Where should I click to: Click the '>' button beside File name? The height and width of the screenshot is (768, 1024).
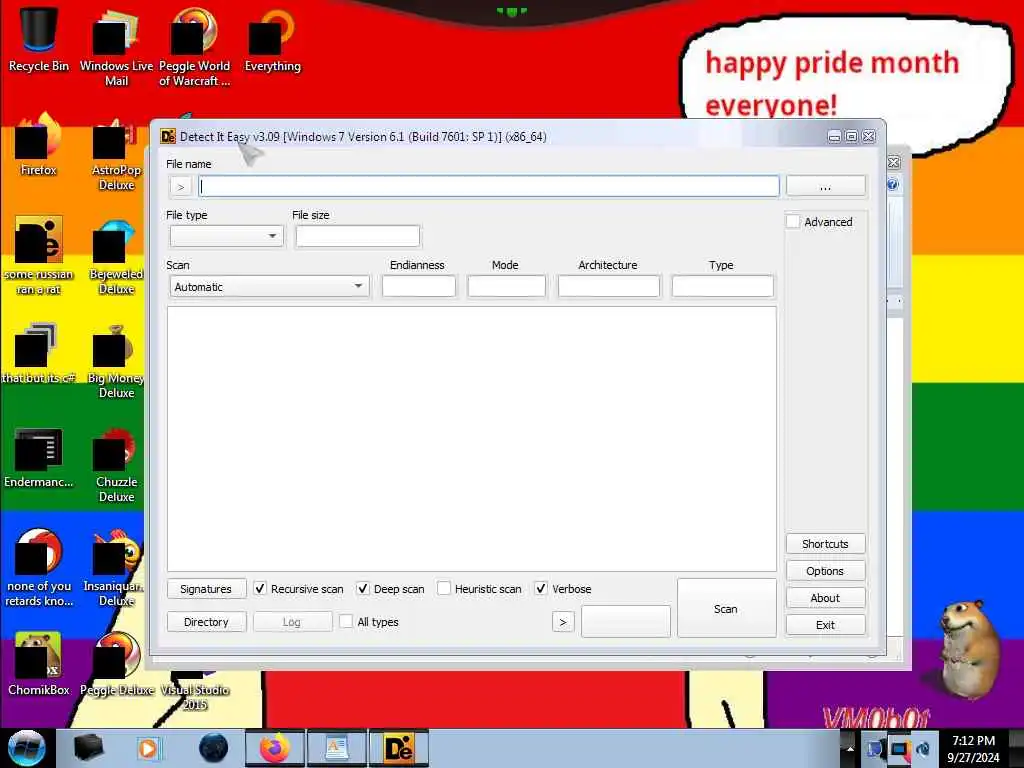click(180, 187)
